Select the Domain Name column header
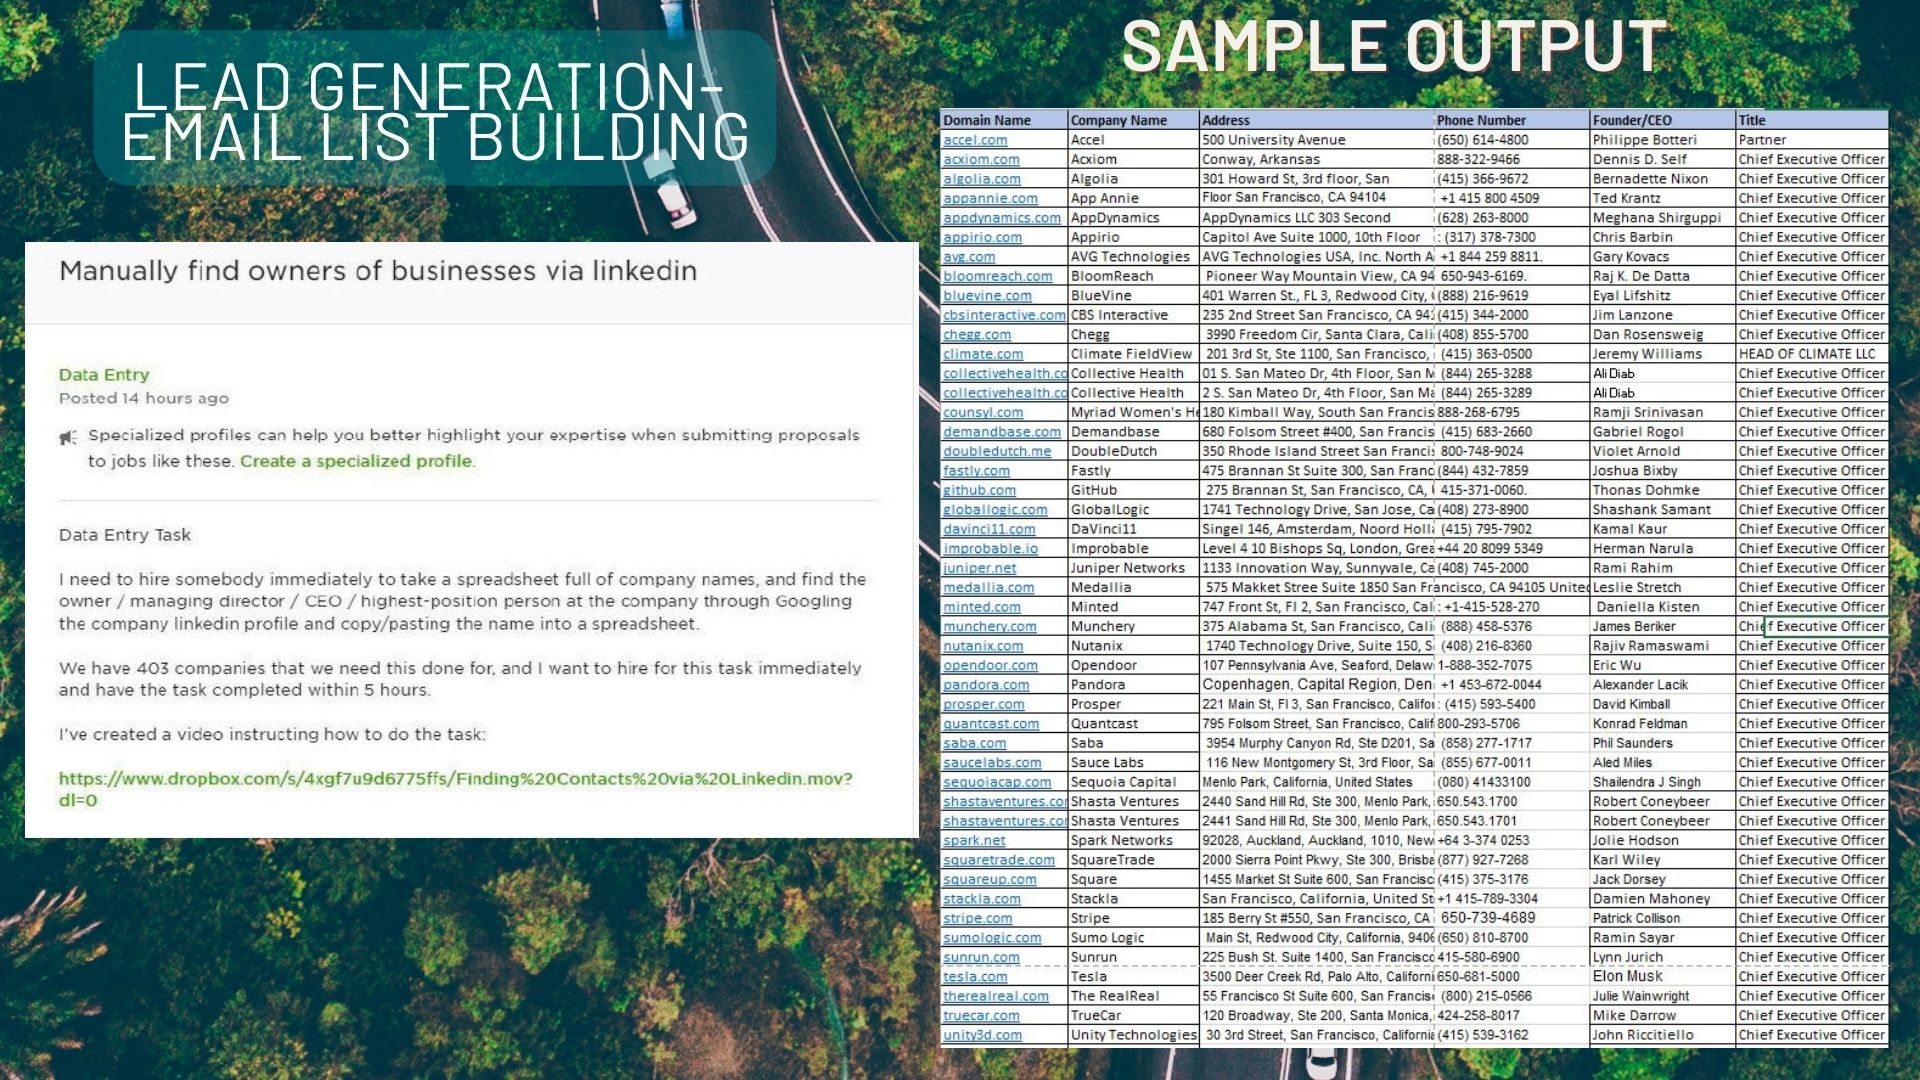 click(x=987, y=120)
